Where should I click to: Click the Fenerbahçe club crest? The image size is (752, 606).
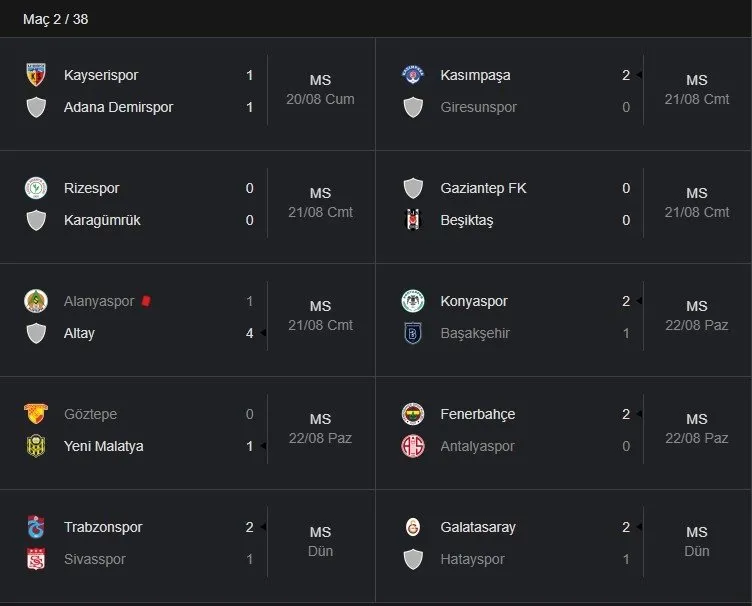(x=413, y=414)
